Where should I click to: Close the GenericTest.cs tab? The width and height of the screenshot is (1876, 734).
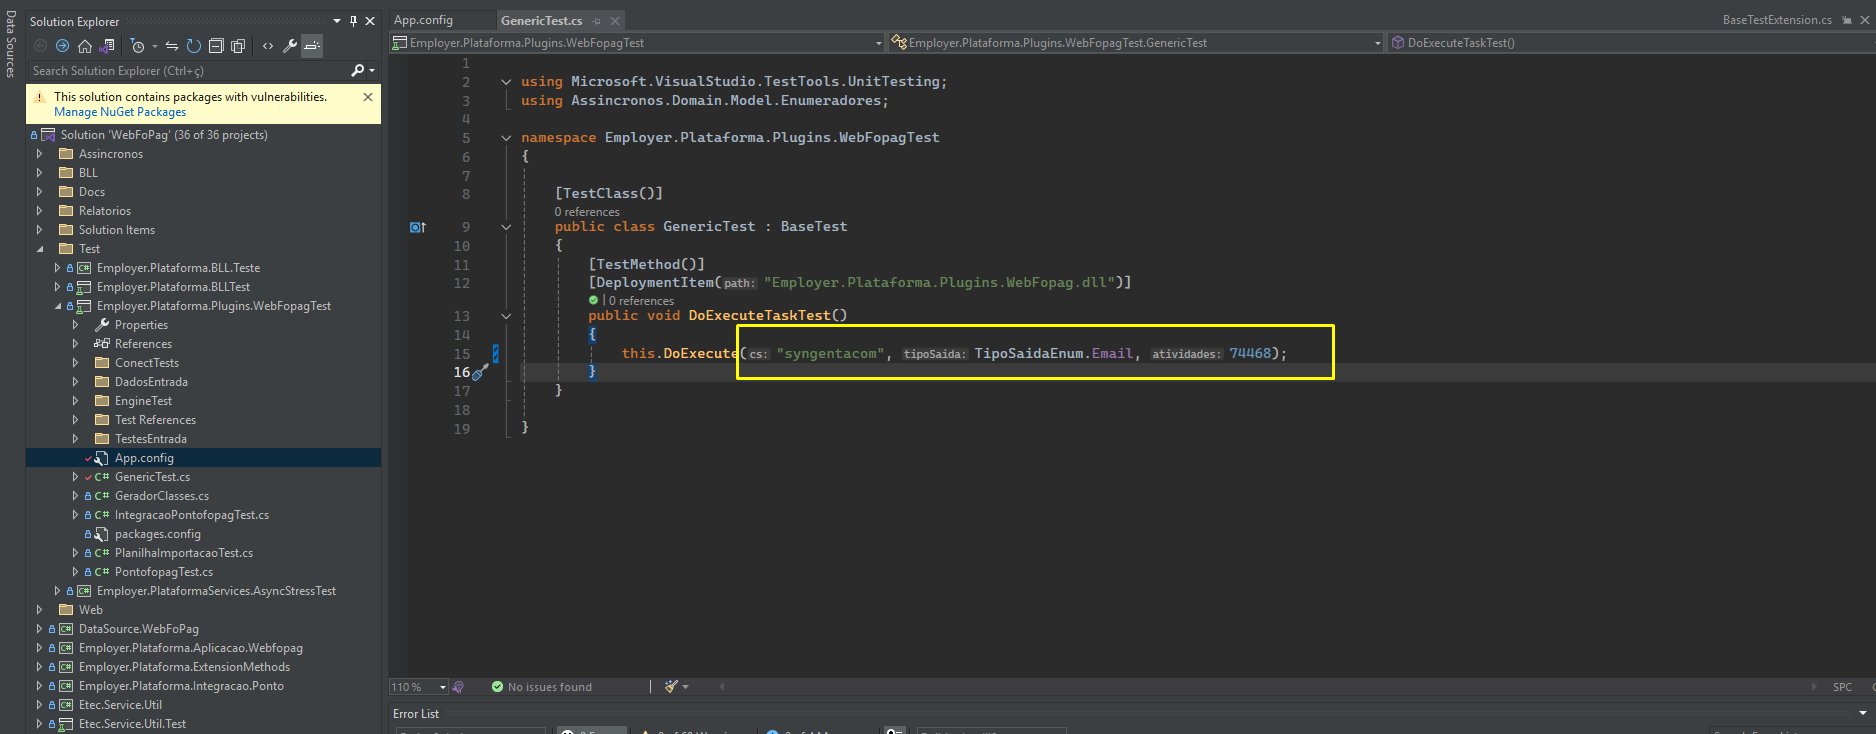click(x=615, y=21)
